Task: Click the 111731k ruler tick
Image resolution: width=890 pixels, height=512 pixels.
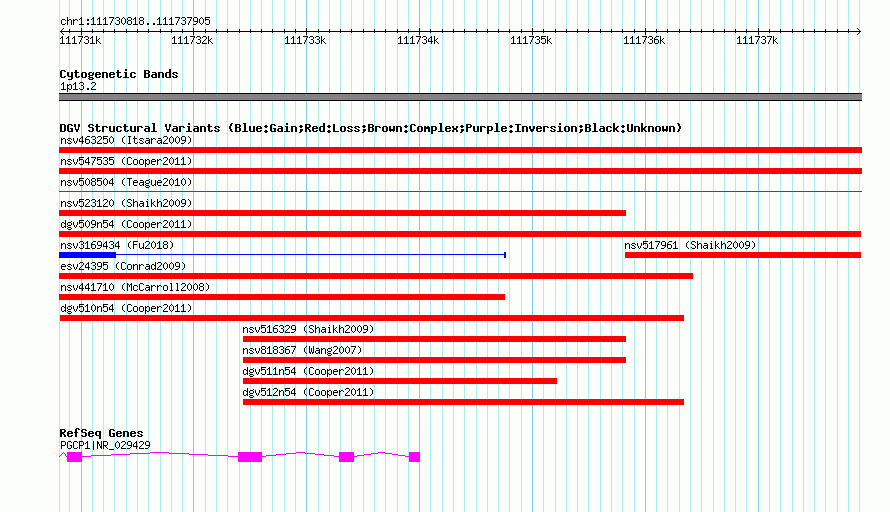Action: (x=81, y=40)
